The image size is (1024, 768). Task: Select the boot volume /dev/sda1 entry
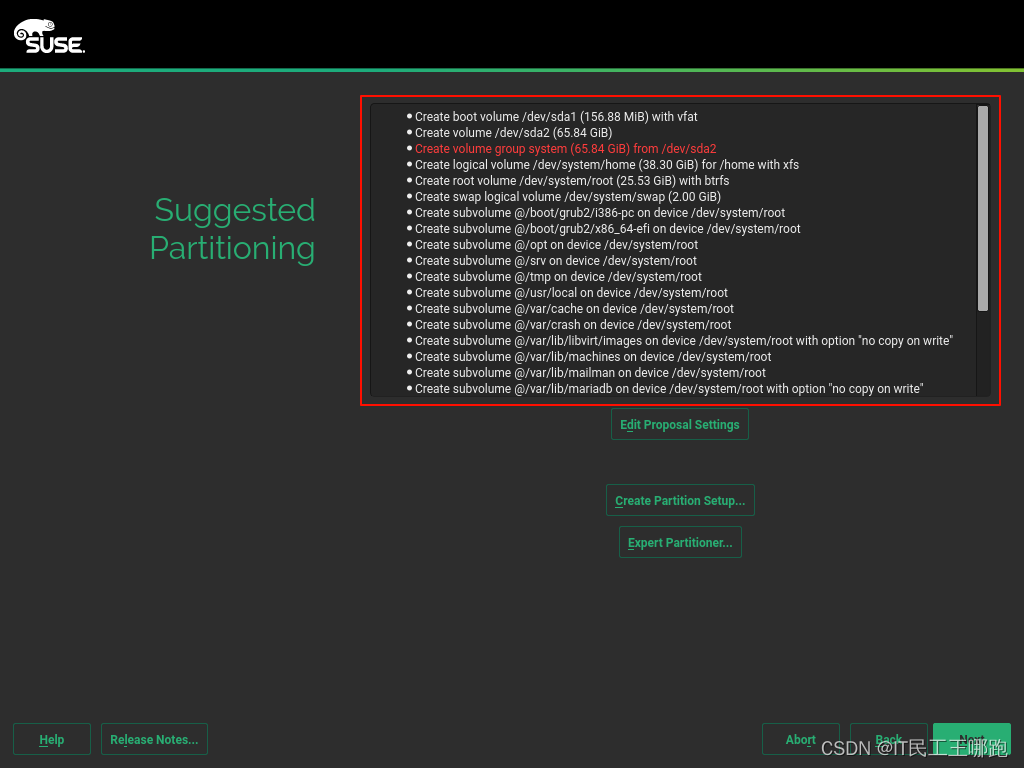click(557, 116)
